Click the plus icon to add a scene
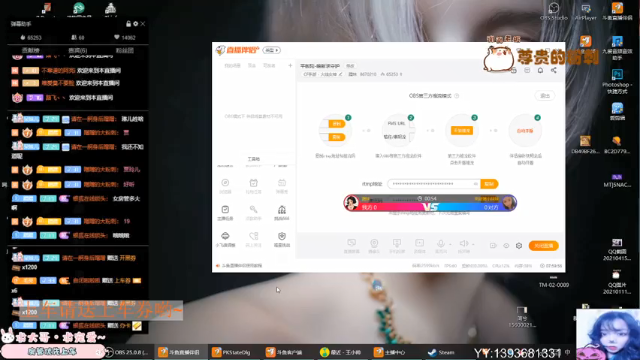640x360 pixels. point(290,65)
